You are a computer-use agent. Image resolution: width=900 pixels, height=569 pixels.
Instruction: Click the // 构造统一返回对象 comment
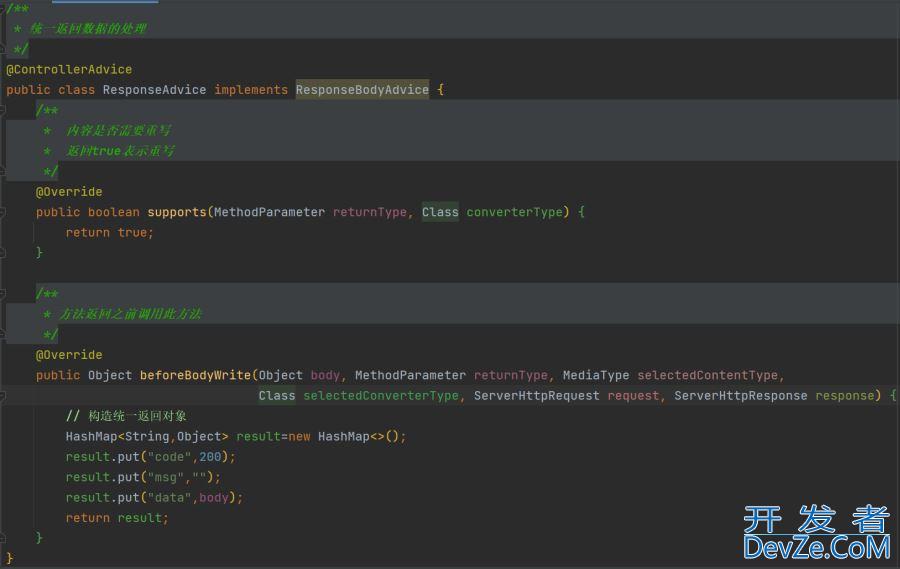126,416
